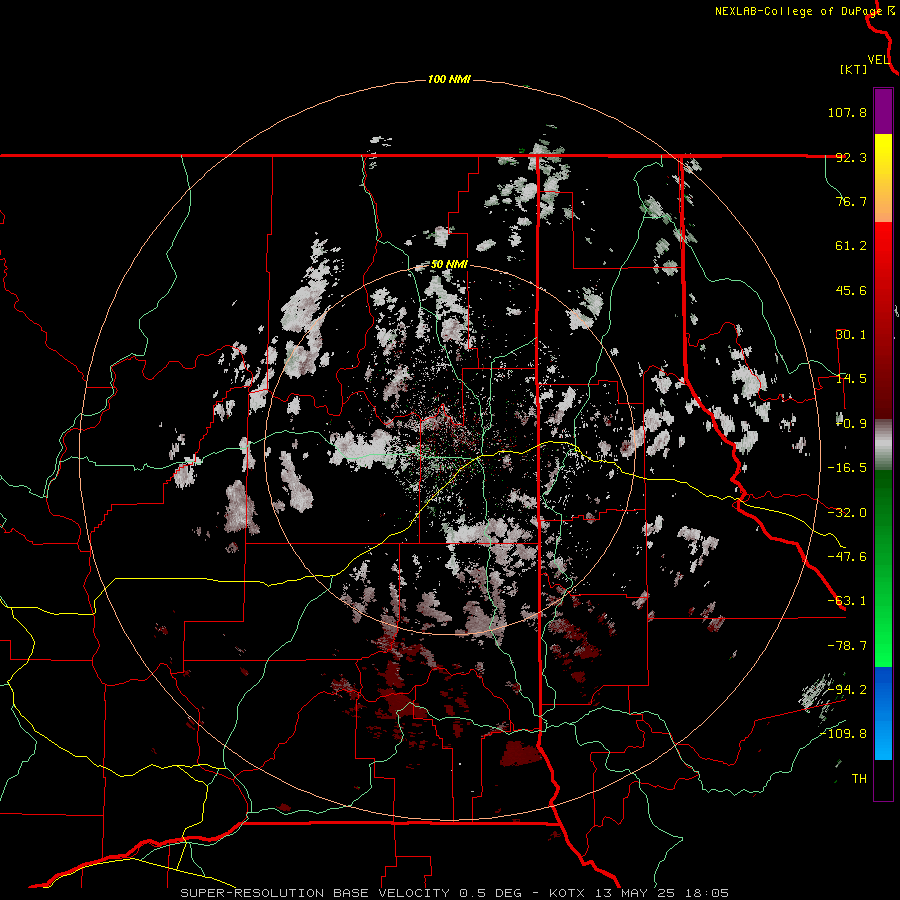This screenshot has width=900, height=900.
Task: Pick the green segment of the color bar
Action: pyautogui.click(x=883, y=568)
